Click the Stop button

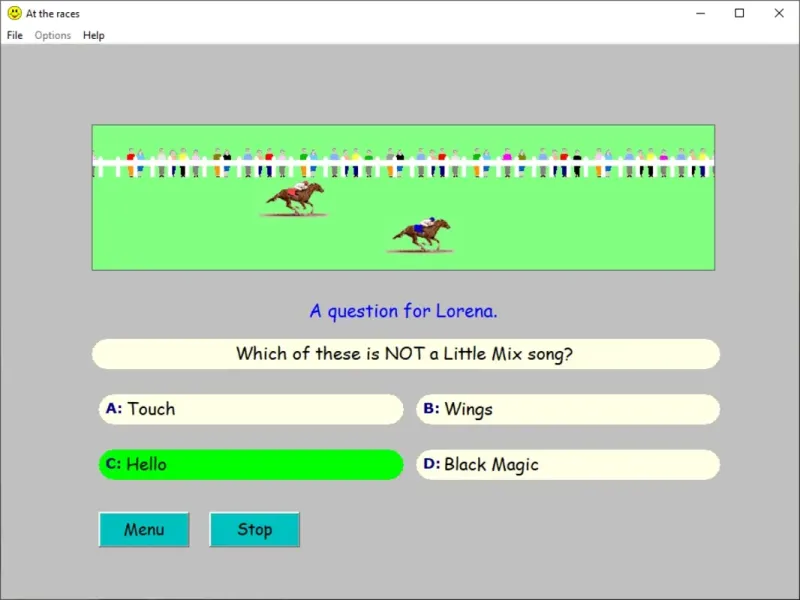(x=255, y=530)
